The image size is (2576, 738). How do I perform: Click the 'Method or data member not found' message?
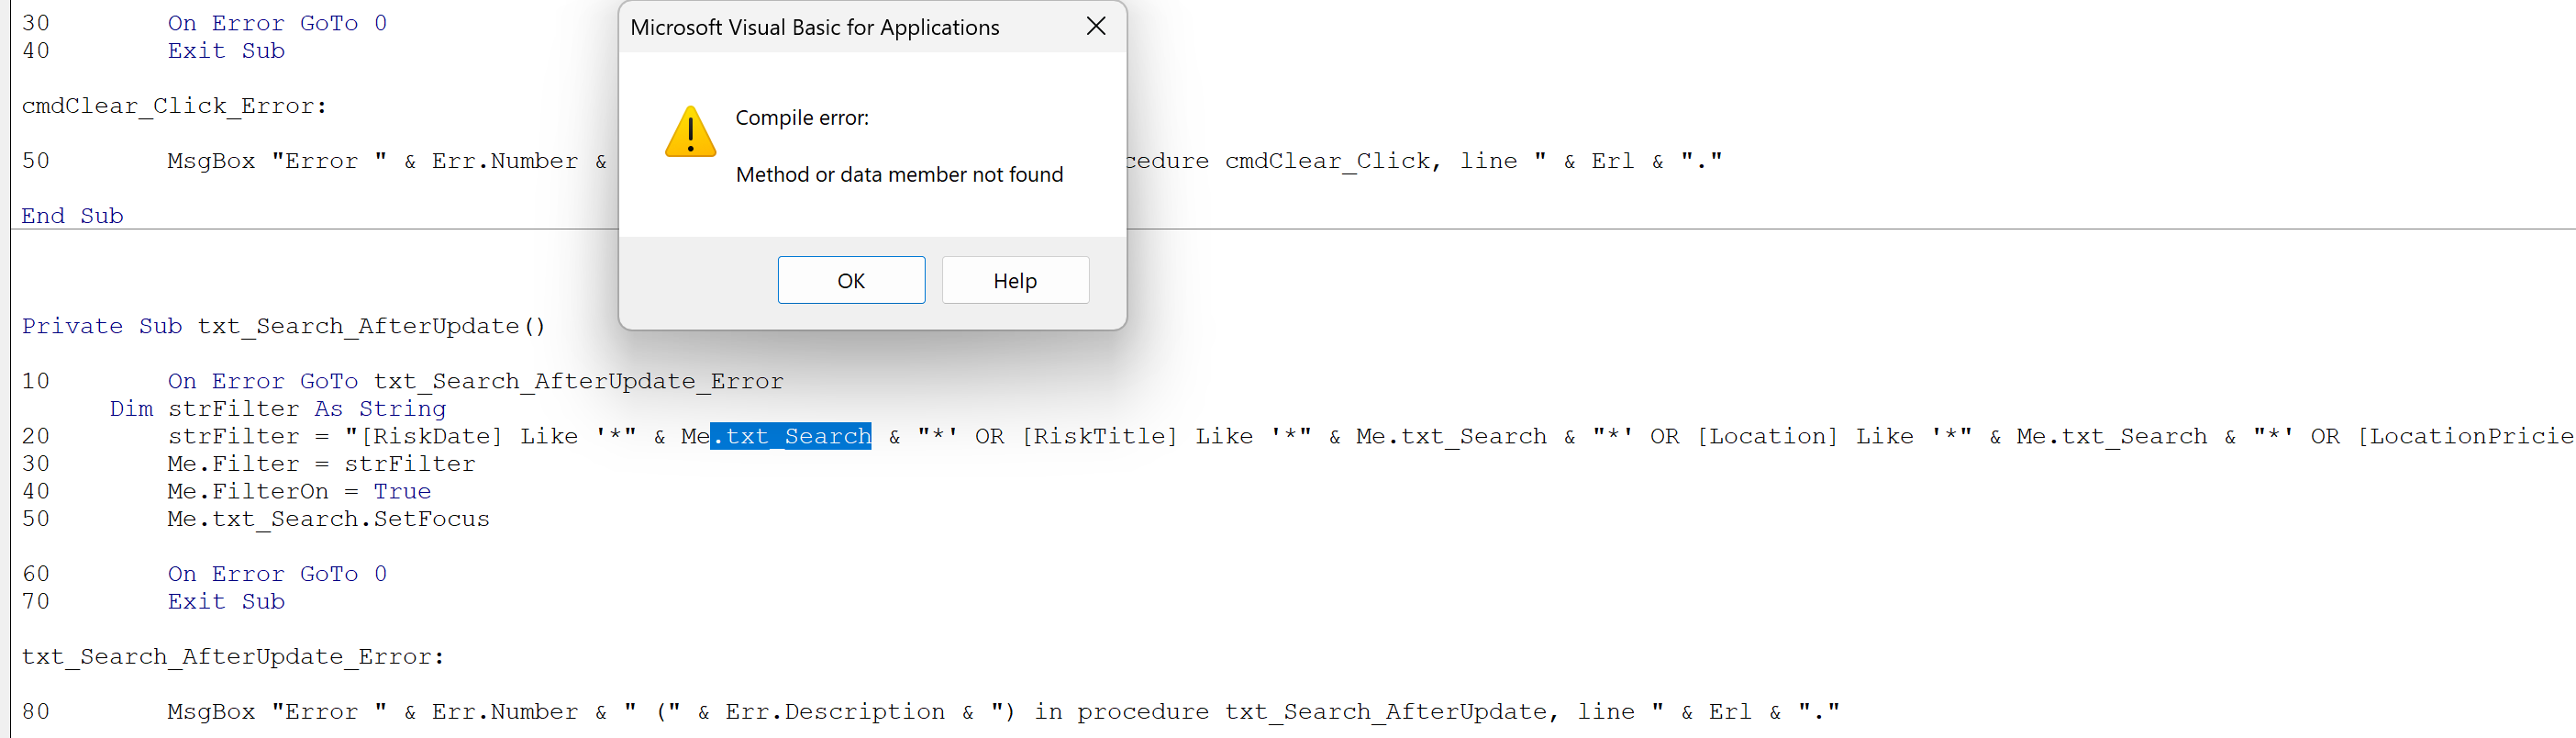[x=899, y=174]
